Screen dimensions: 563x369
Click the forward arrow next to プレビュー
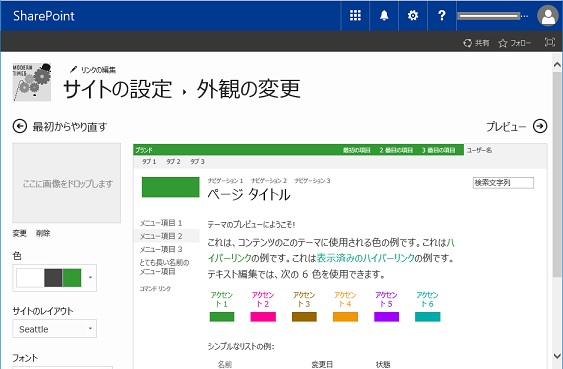[540, 126]
